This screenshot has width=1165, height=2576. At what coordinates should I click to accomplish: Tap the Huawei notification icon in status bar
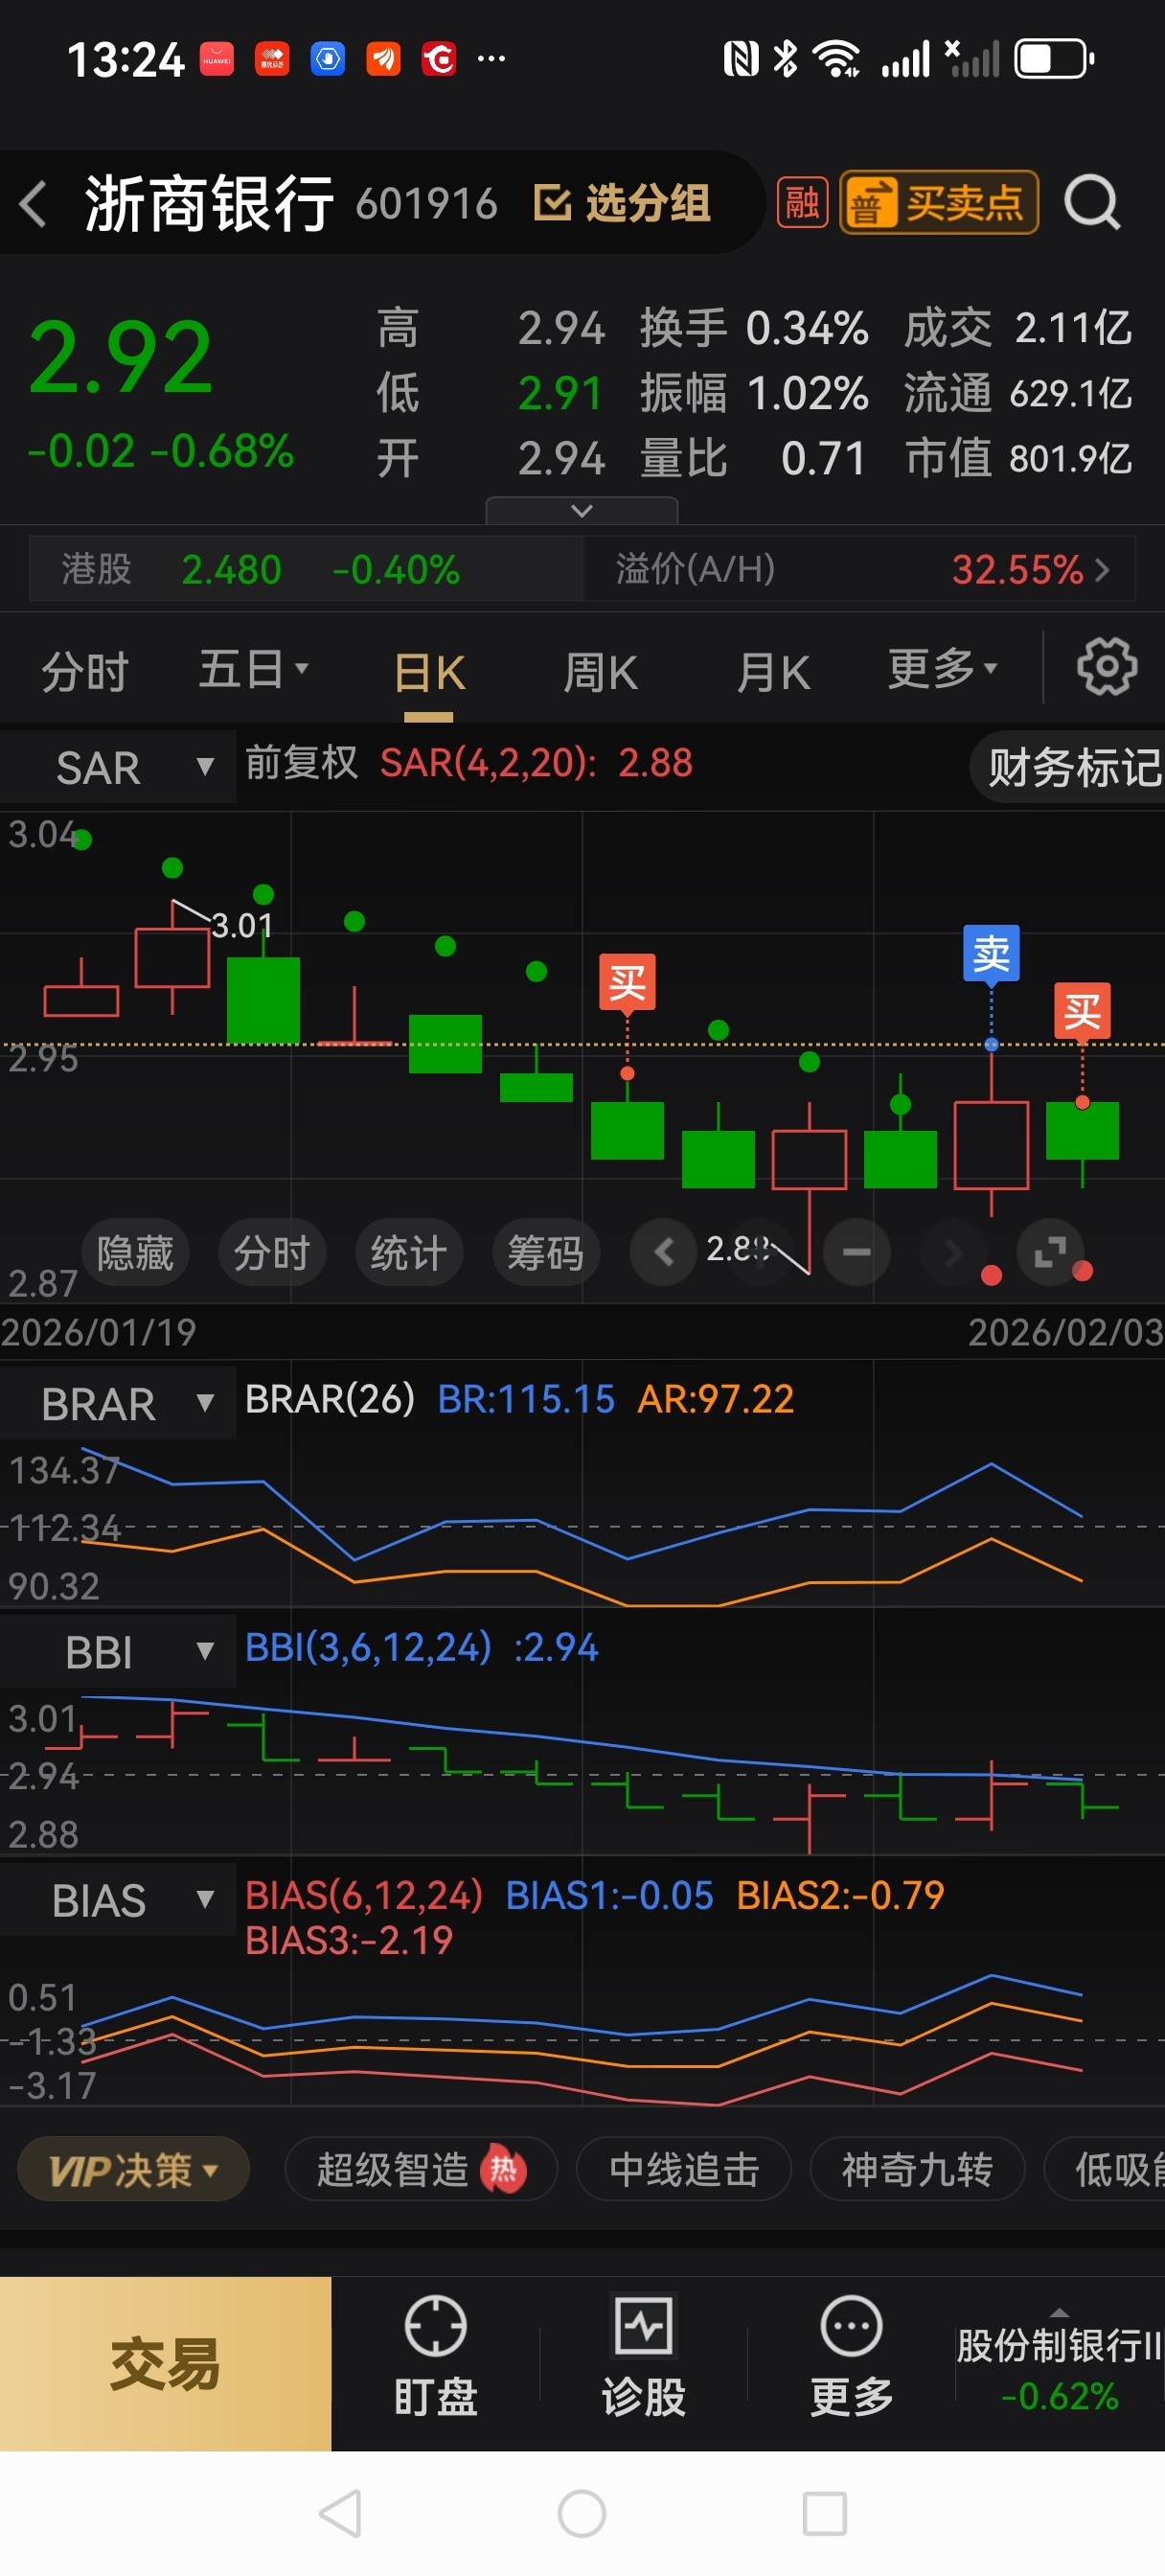pyautogui.click(x=217, y=59)
